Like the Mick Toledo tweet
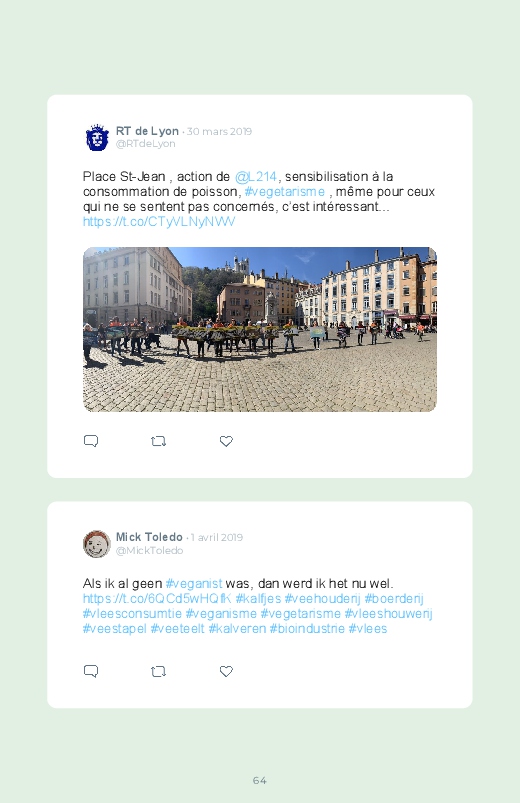 [x=226, y=671]
